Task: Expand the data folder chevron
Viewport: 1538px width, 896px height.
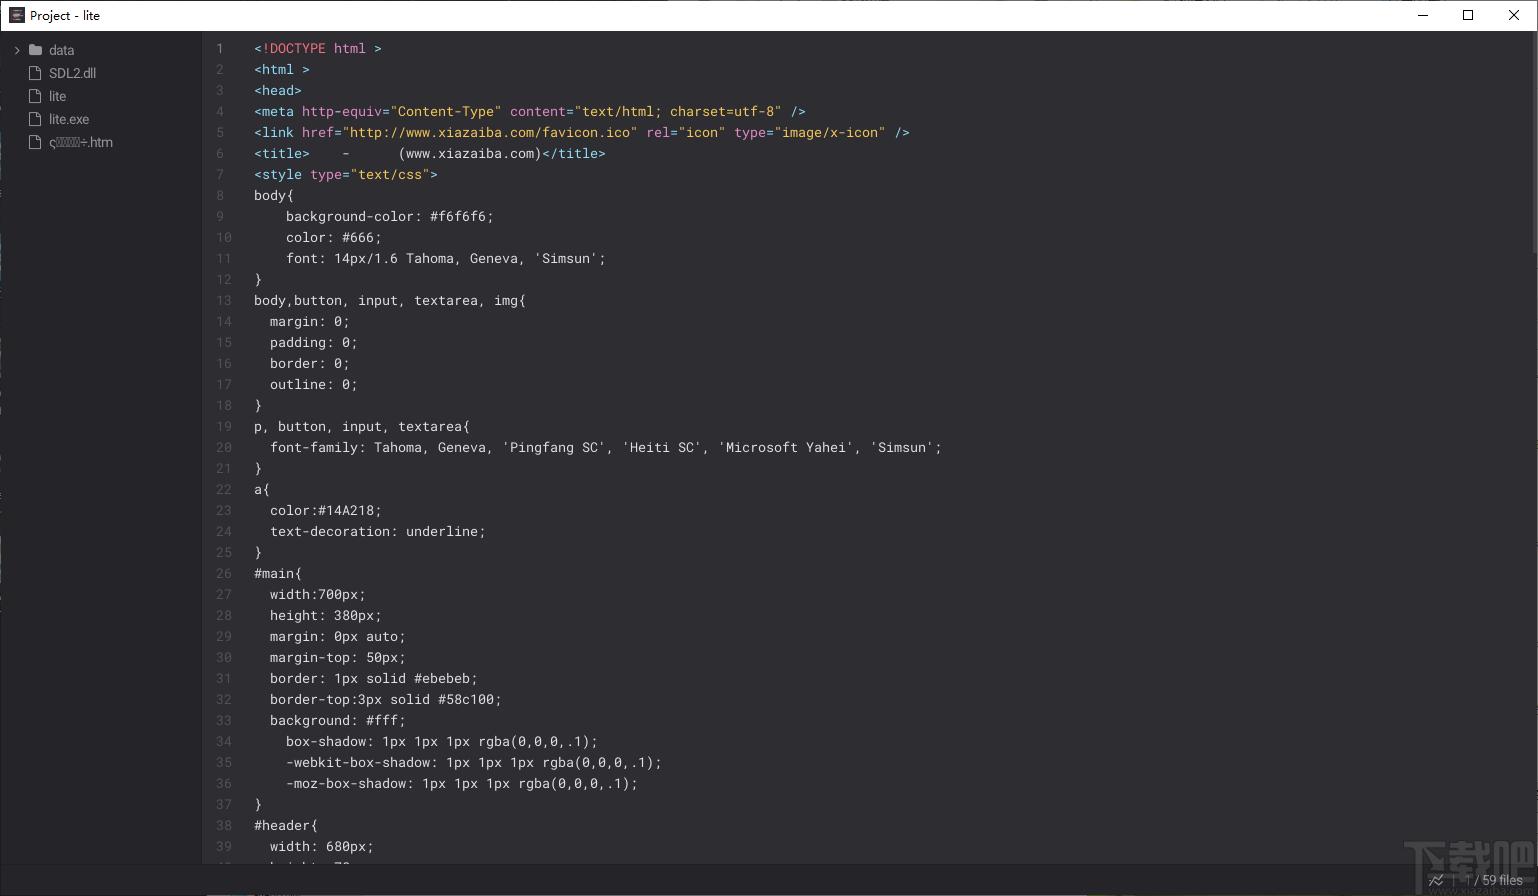Action: point(17,50)
